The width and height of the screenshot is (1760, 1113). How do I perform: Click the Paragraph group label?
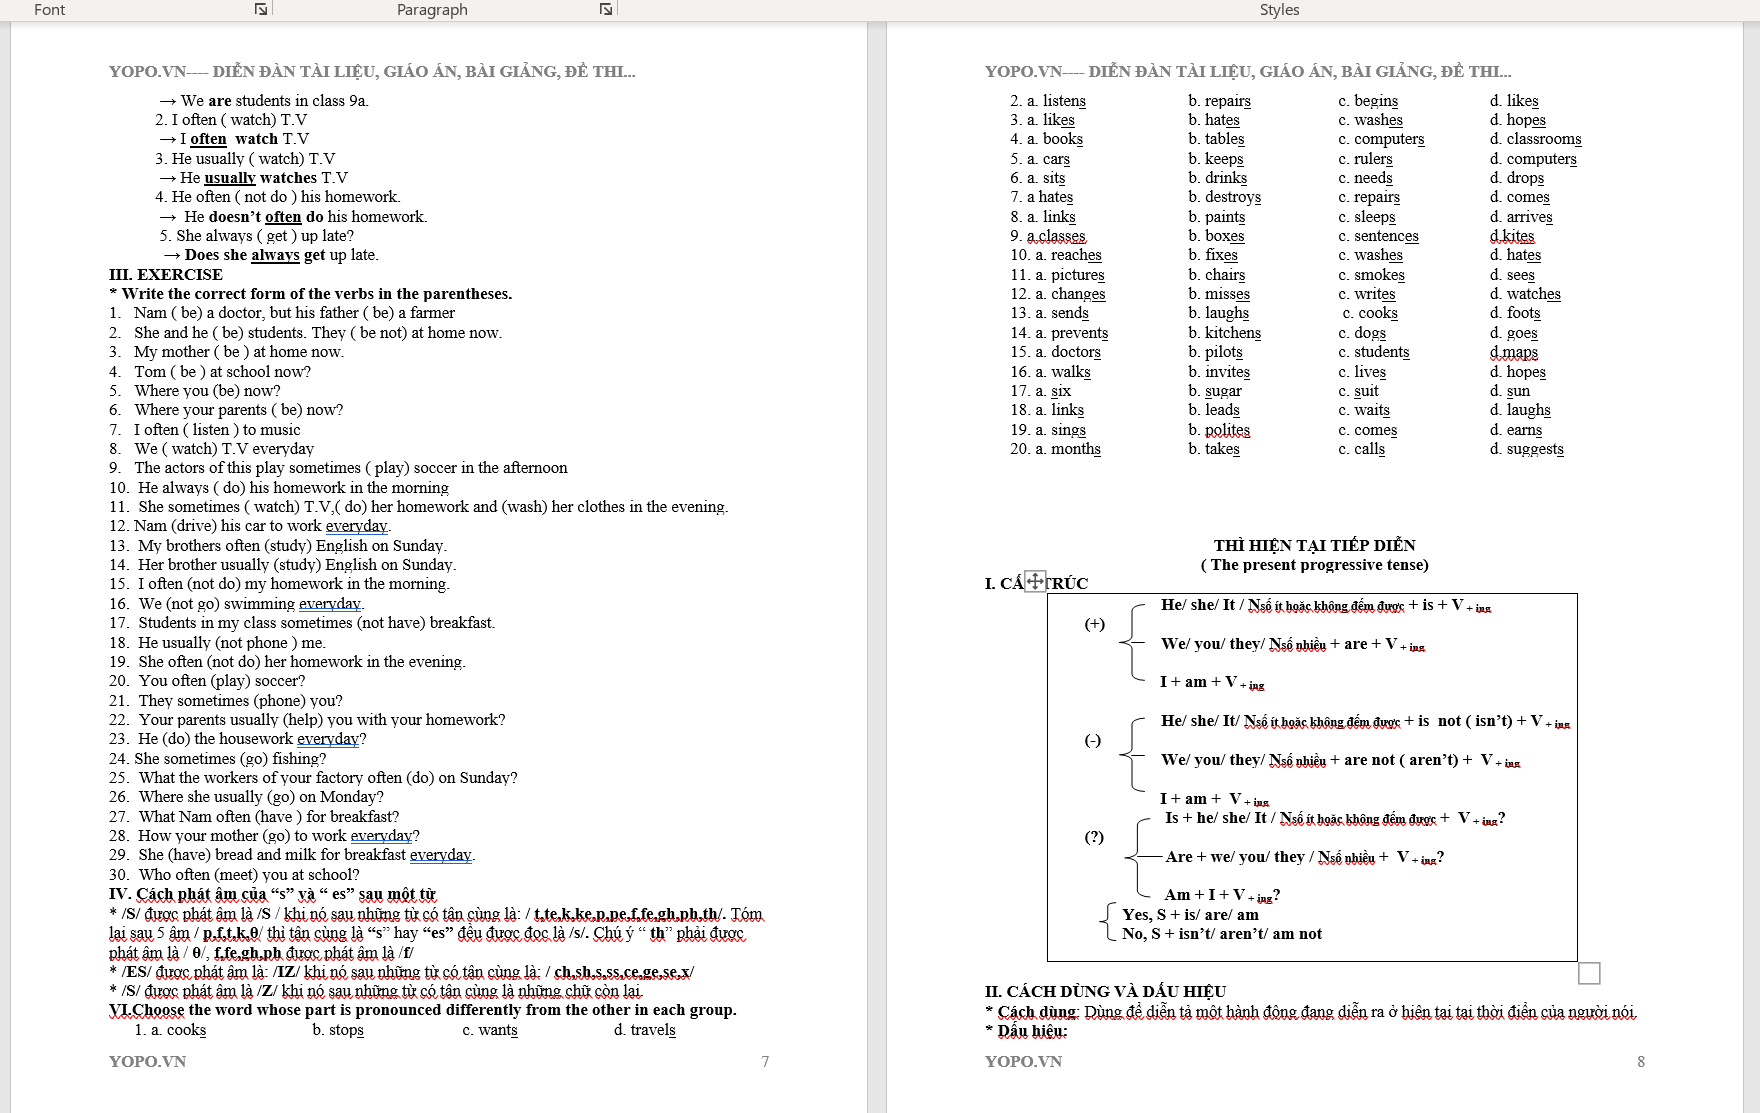tap(432, 10)
